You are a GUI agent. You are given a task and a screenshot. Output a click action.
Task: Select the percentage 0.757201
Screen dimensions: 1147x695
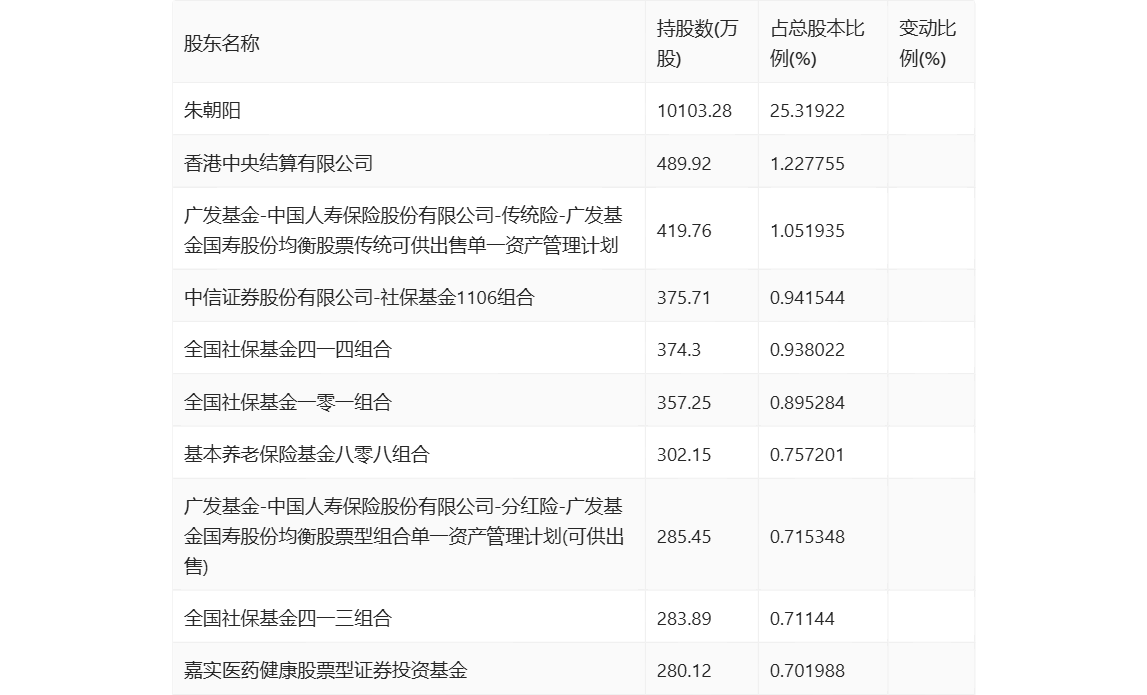point(807,454)
